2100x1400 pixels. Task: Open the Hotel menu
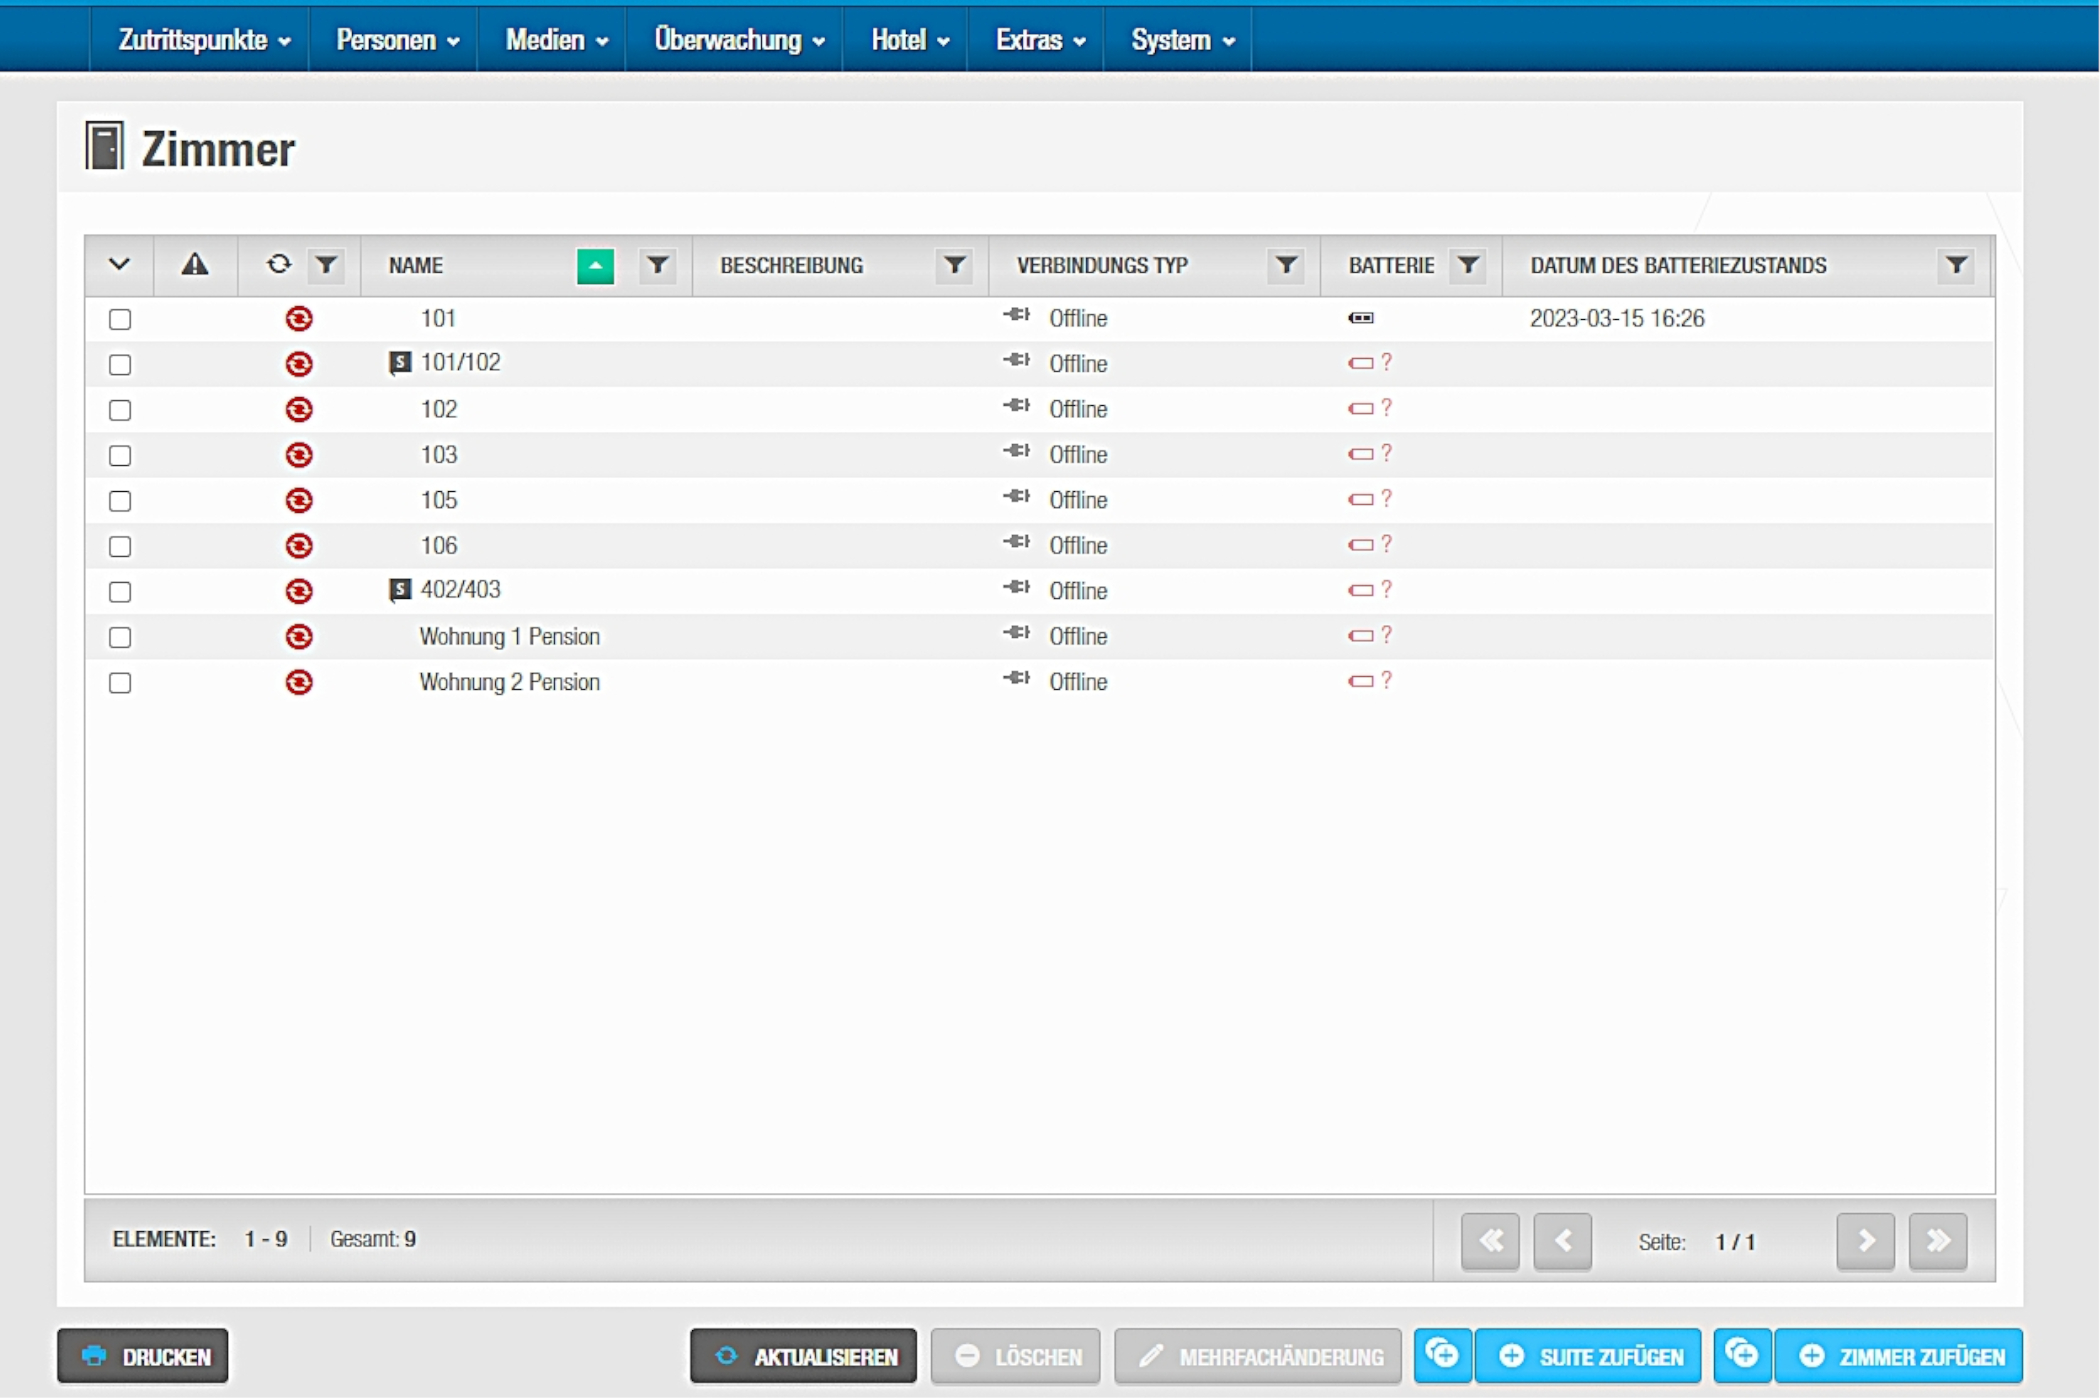coord(908,40)
